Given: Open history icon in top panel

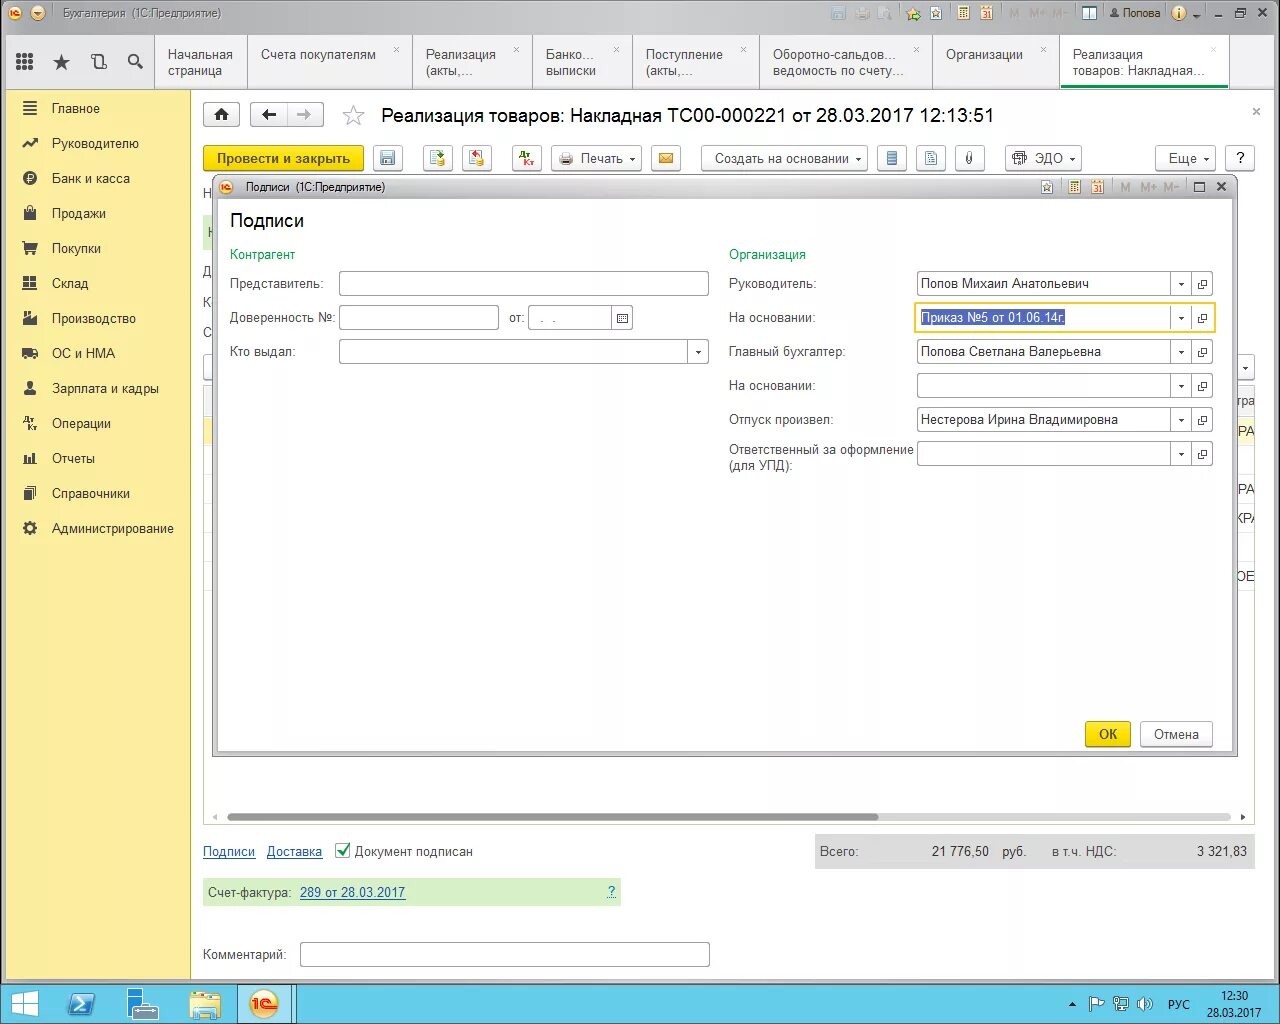Looking at the screenshot, I should click(x=98, y=62).
